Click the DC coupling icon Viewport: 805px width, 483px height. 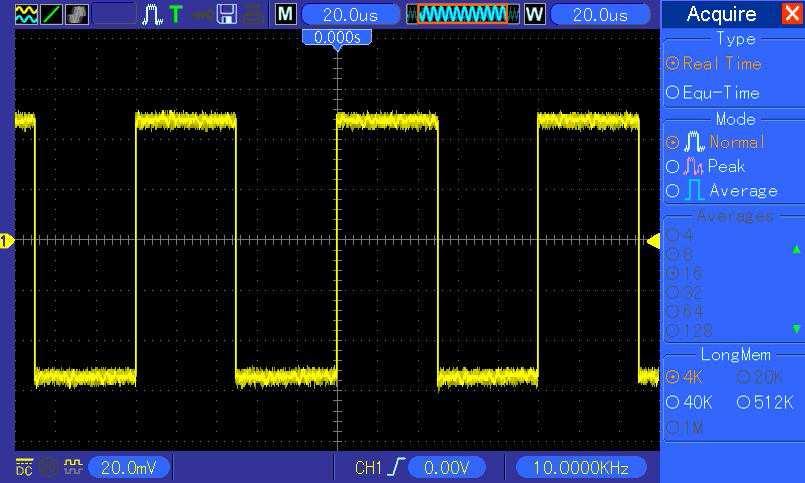(24, 467)
